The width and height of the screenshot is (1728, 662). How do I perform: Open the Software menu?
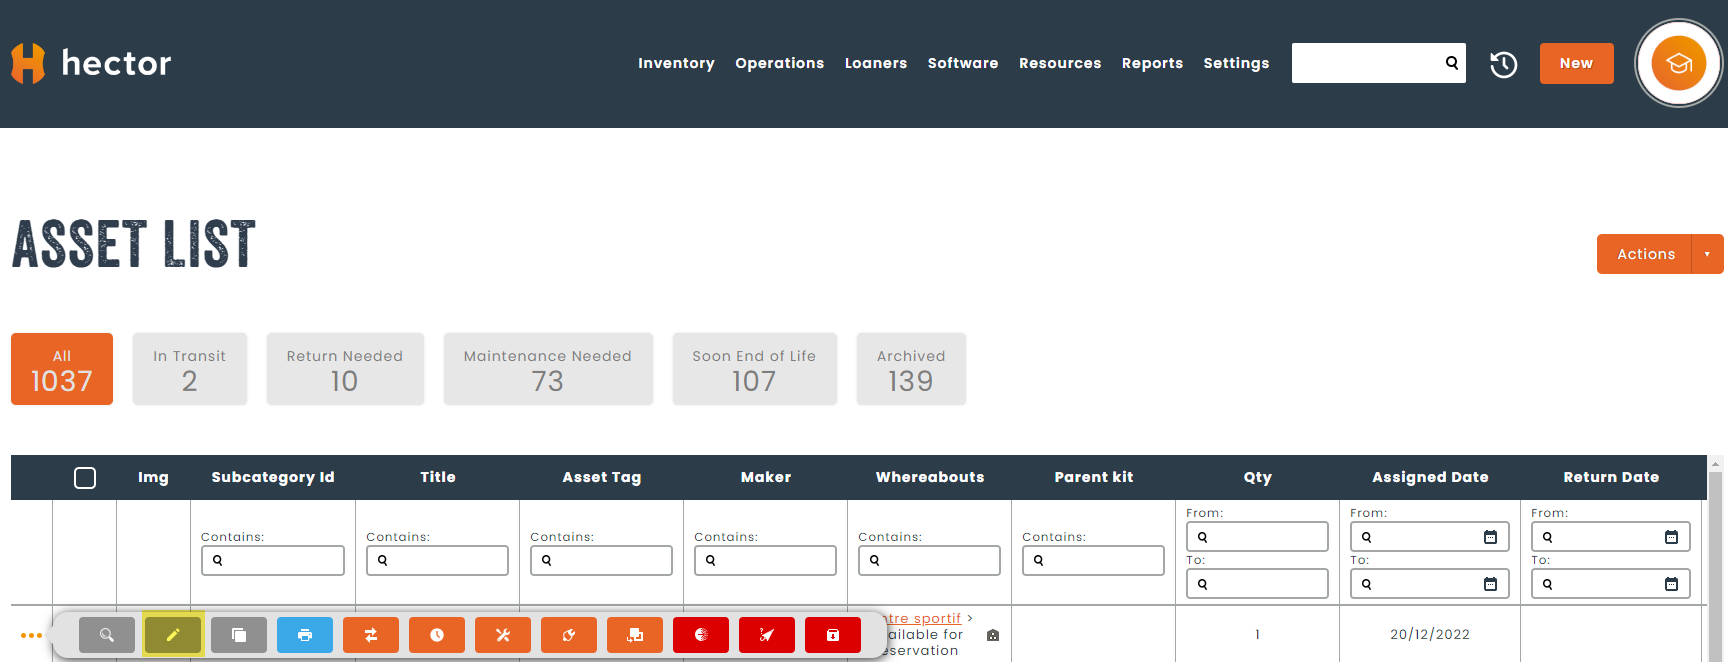coord(963,63)
